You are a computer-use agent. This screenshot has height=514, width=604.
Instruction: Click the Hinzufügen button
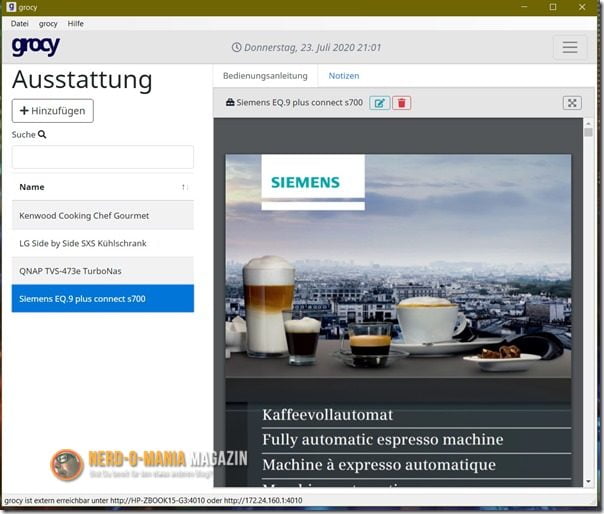[53, 111]
